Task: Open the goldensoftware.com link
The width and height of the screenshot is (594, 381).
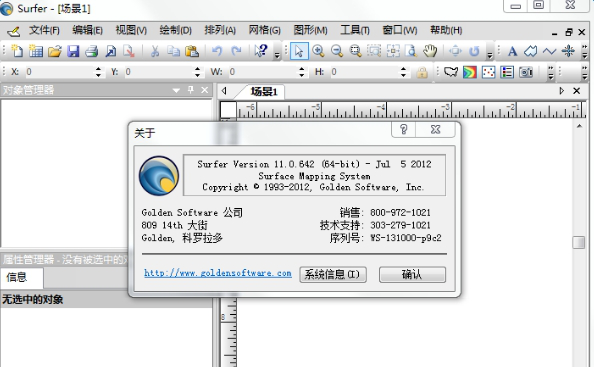Action: click(x=218, y=273)
